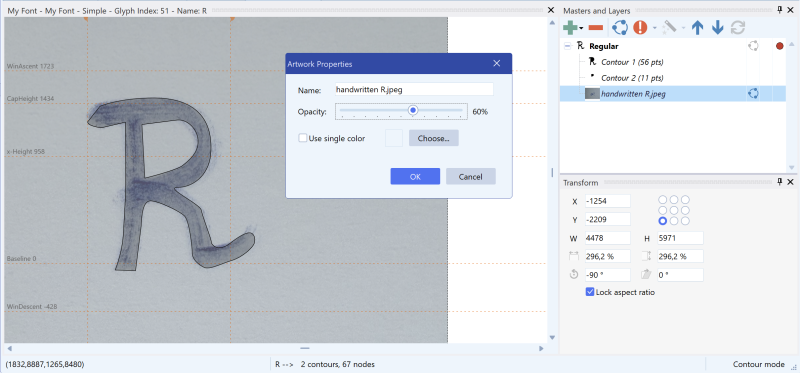Select the Regular master row
The width and height of the screenshot is (800, 373).
pyautogui.click(x=672, y=46)
